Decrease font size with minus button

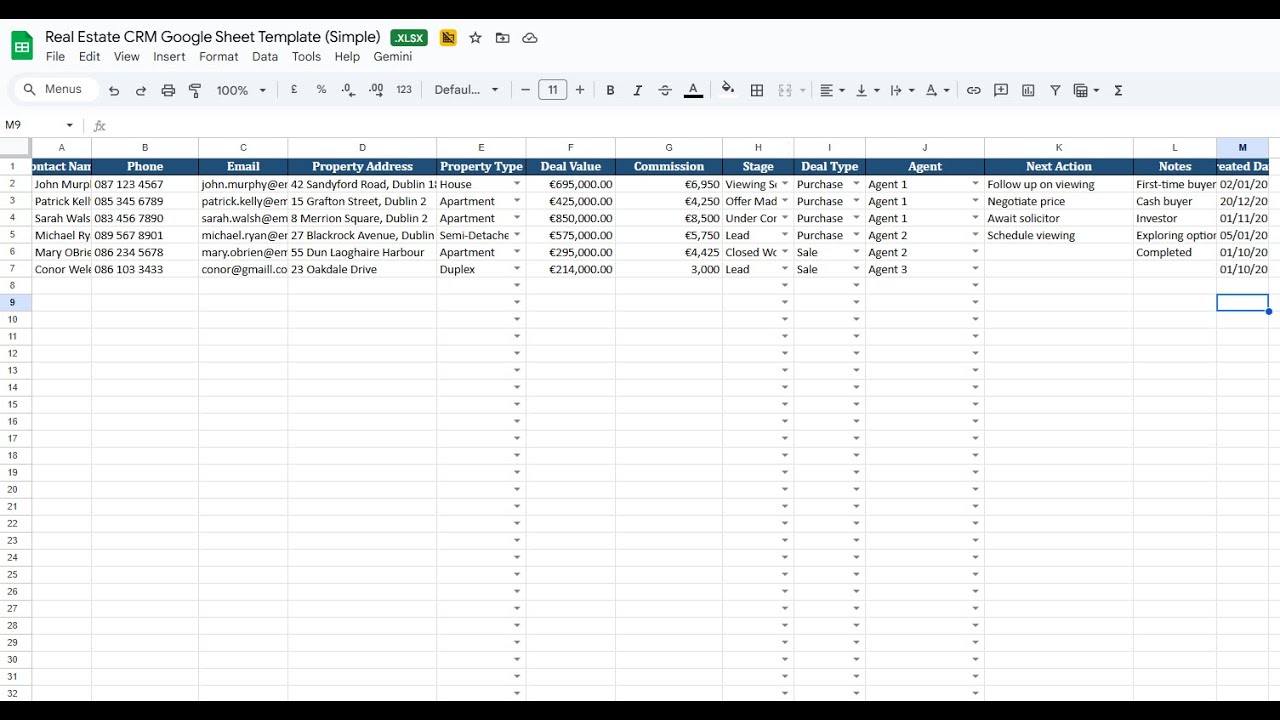tap(525, 90)
